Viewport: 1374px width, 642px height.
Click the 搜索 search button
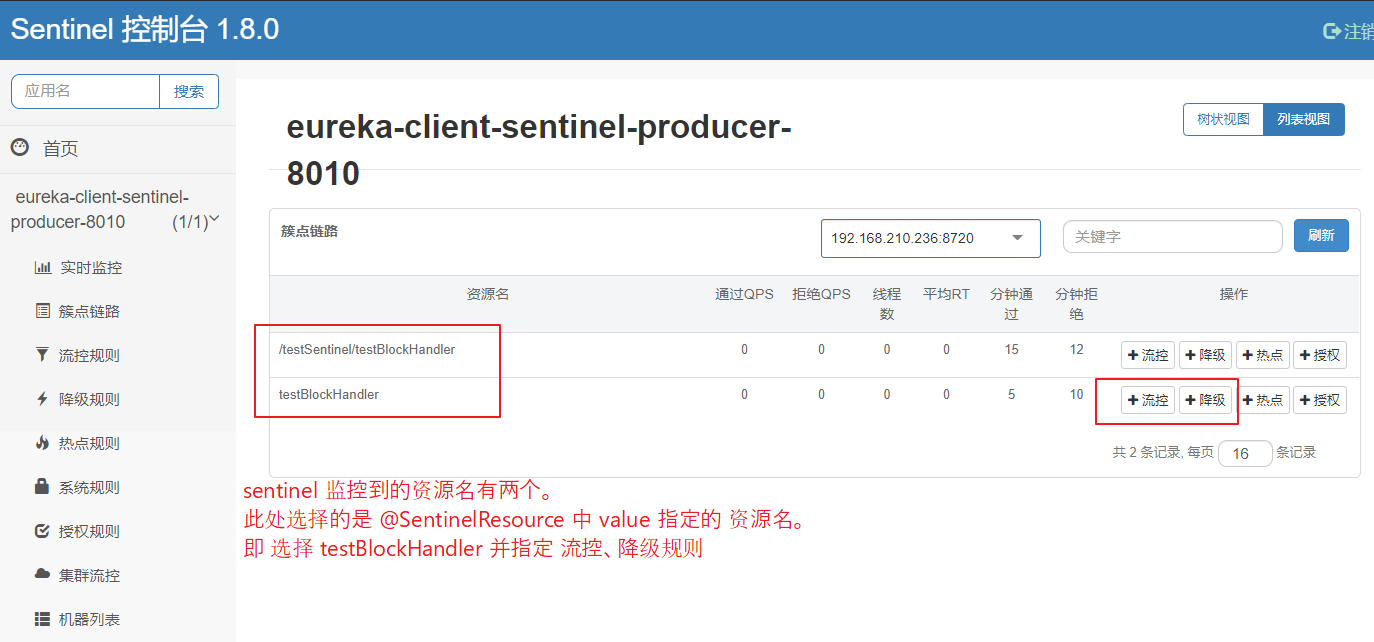pos(189,91)
